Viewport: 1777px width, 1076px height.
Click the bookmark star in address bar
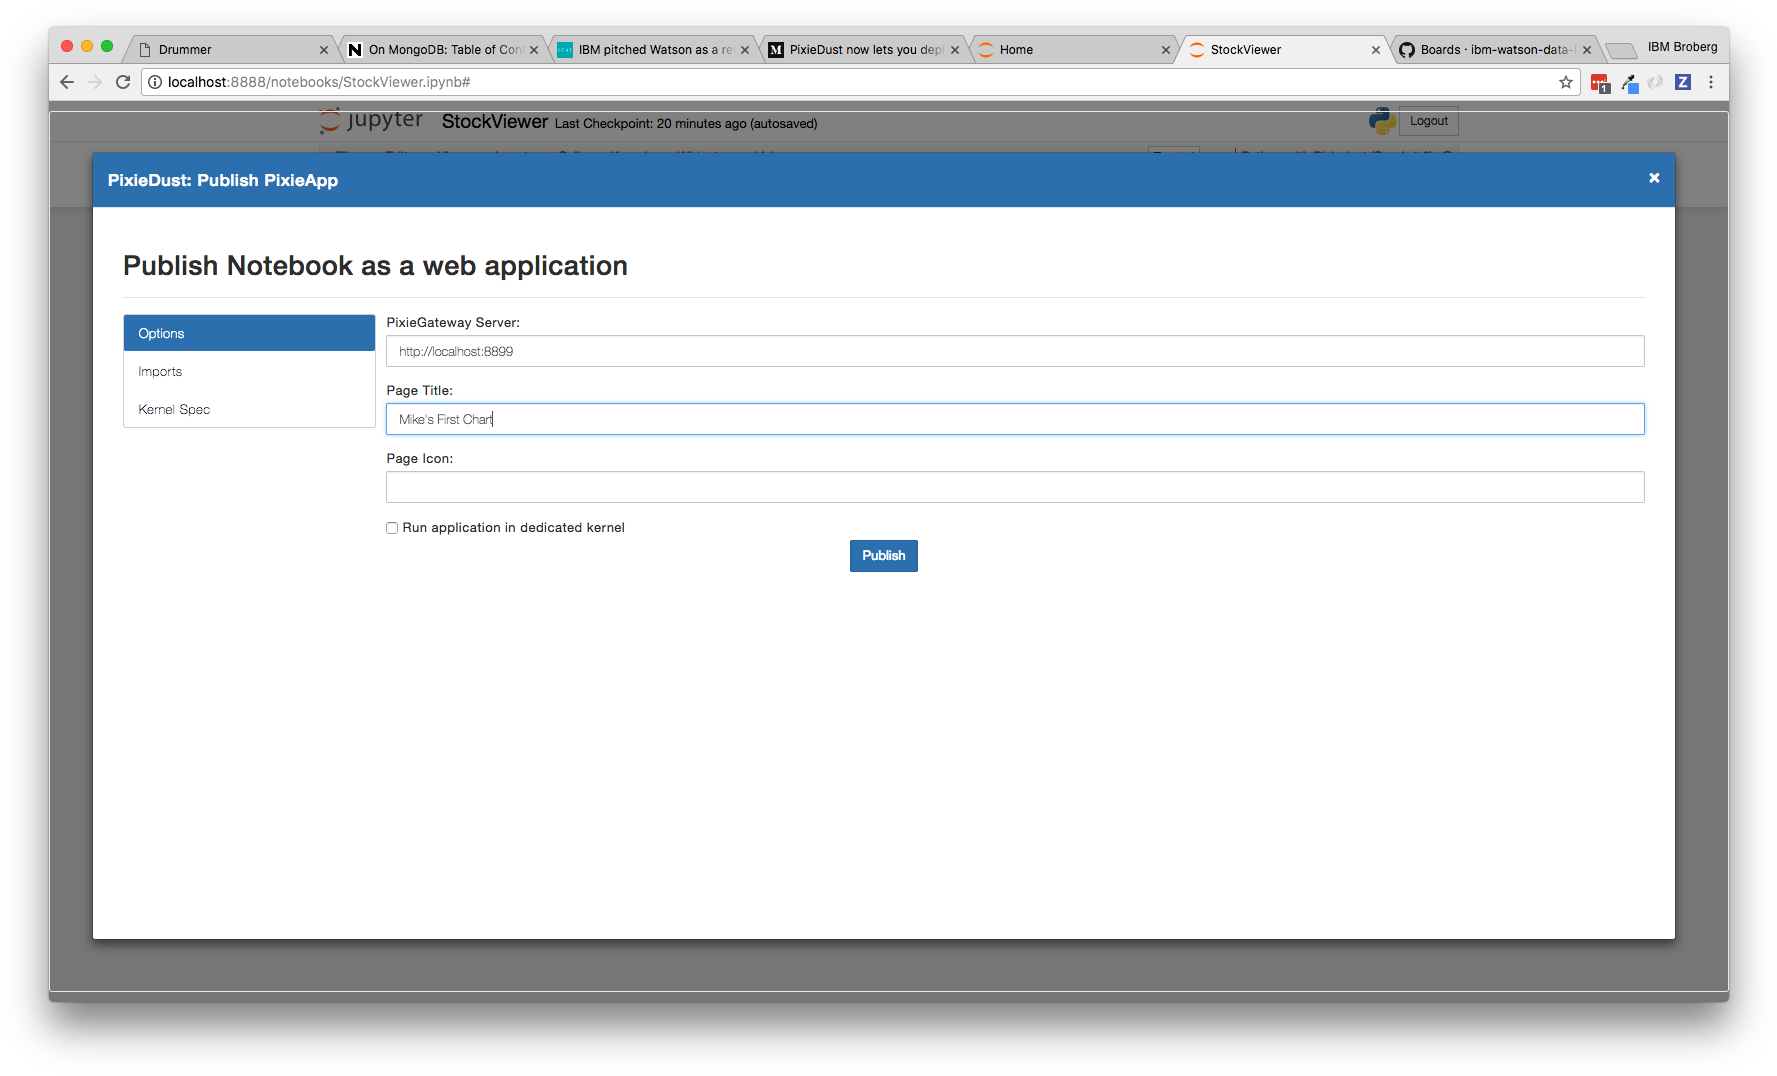click(1565, 82)
